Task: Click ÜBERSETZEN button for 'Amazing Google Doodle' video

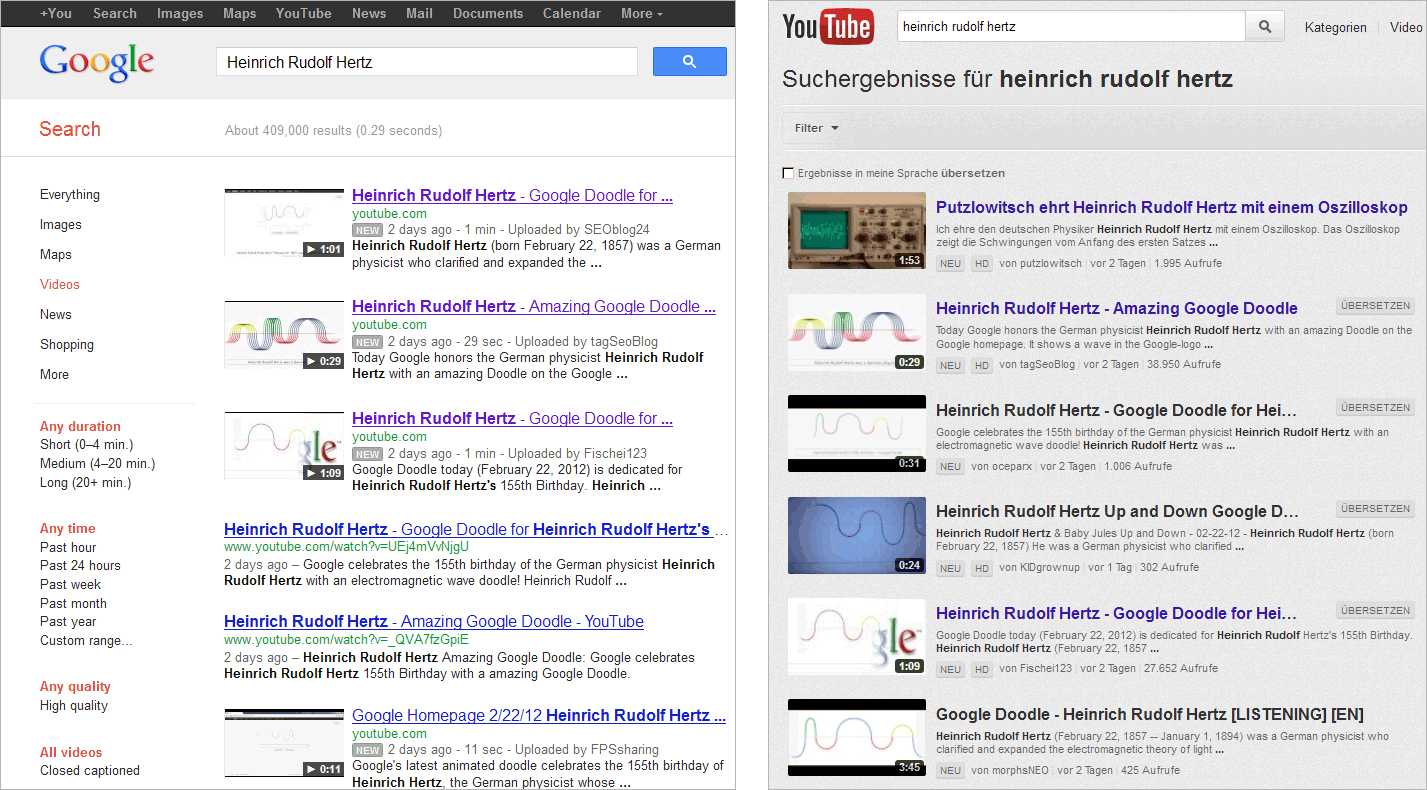Action: click(x=1376, y=306)
